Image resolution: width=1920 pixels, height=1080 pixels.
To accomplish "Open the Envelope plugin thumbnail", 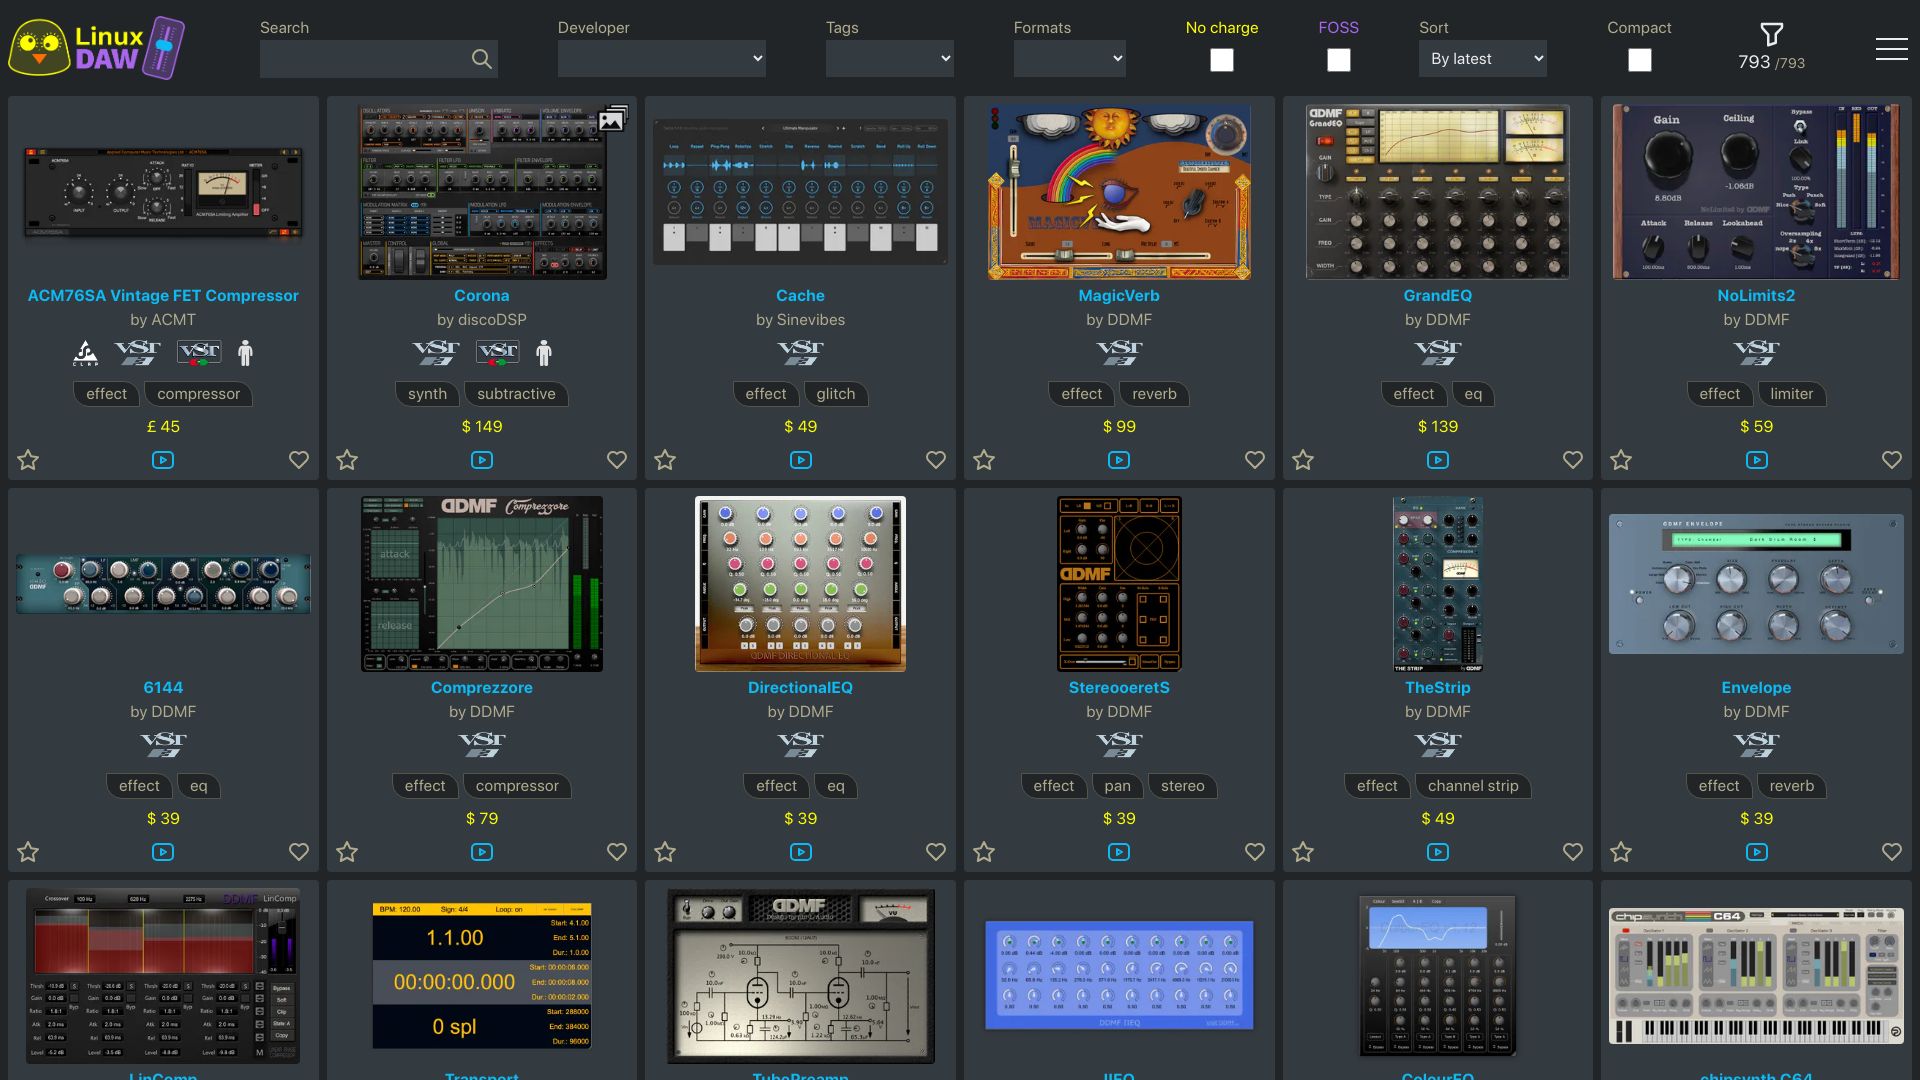I will tap(1756, 584).
